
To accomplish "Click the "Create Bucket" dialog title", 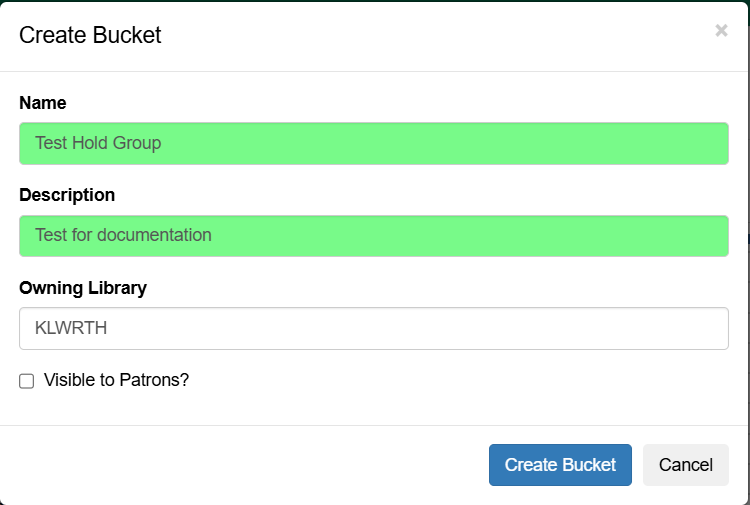I will pos(90,35).
